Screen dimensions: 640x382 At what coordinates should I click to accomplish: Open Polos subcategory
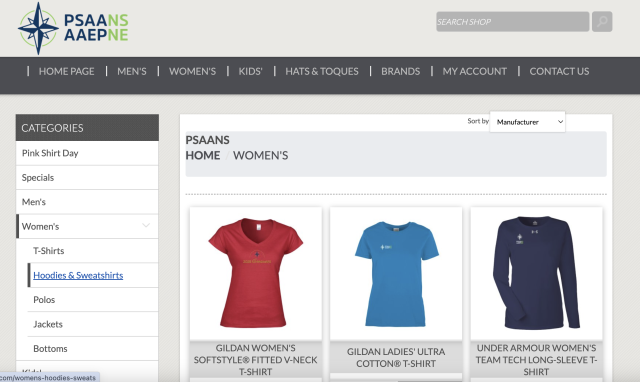click(x=93, y=300)
